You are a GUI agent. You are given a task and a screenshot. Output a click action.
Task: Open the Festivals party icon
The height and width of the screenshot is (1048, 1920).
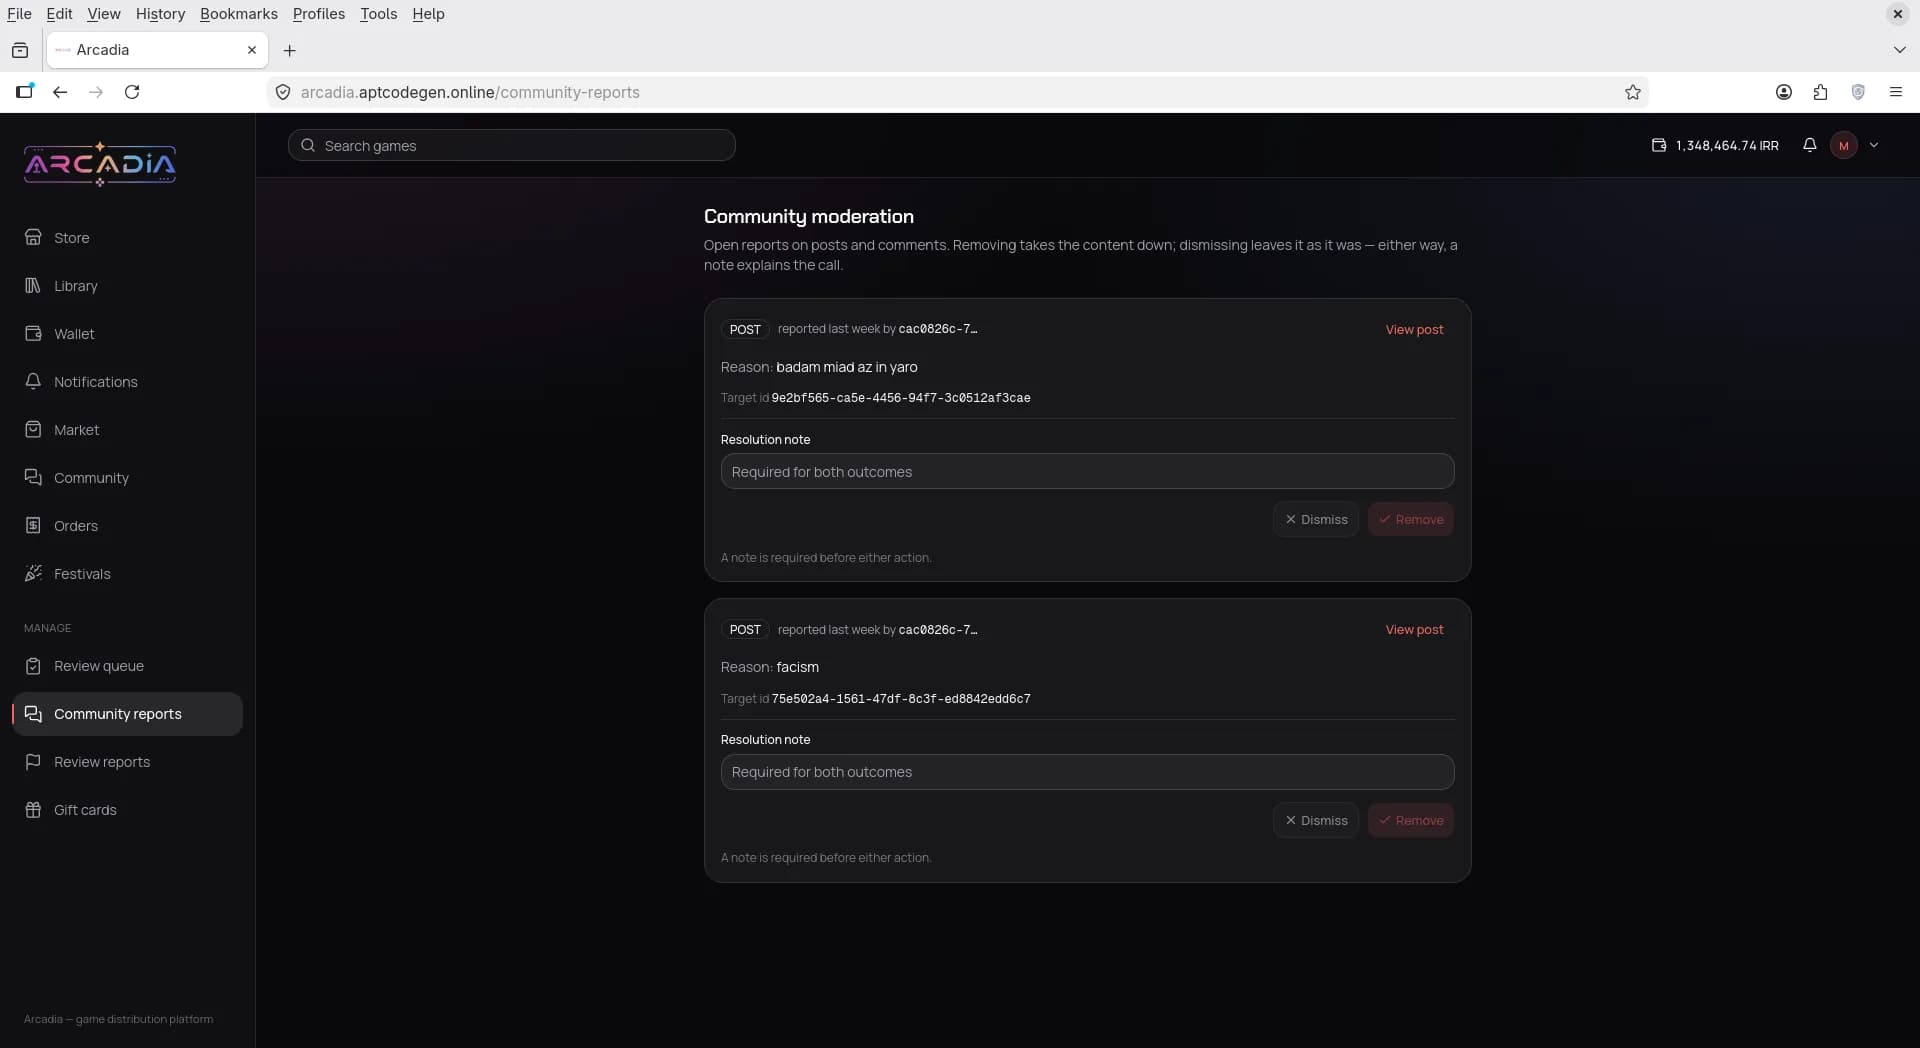tap(33, 573)
